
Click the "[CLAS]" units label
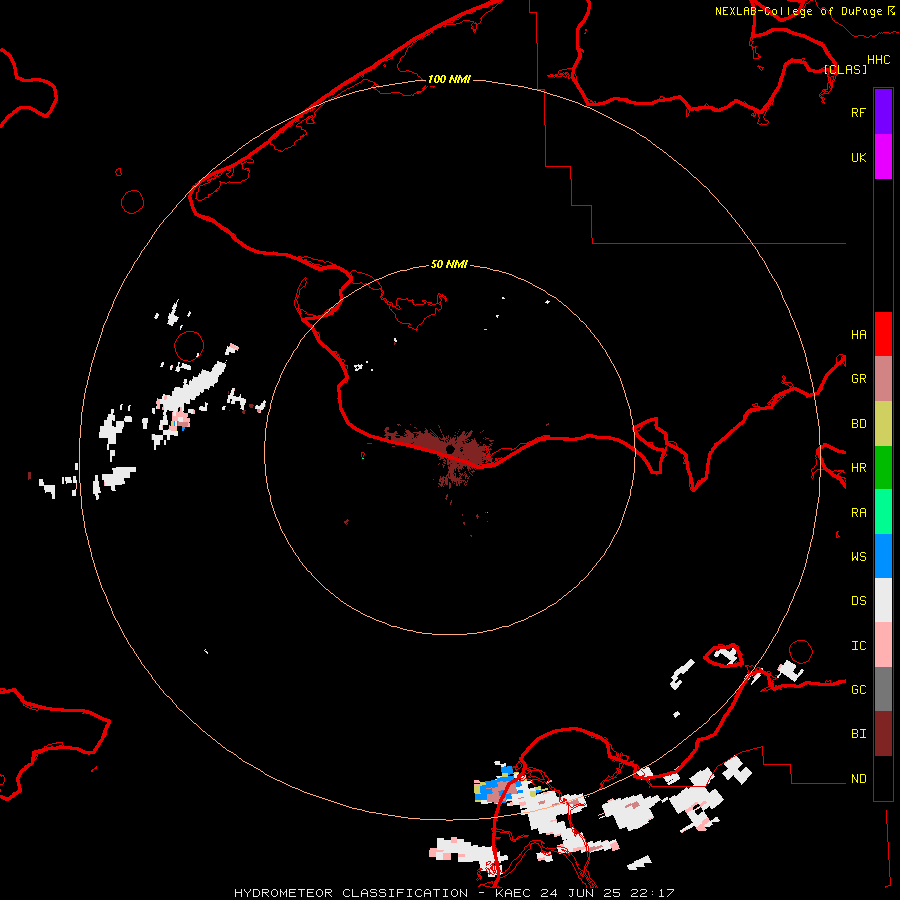point(845,69)
